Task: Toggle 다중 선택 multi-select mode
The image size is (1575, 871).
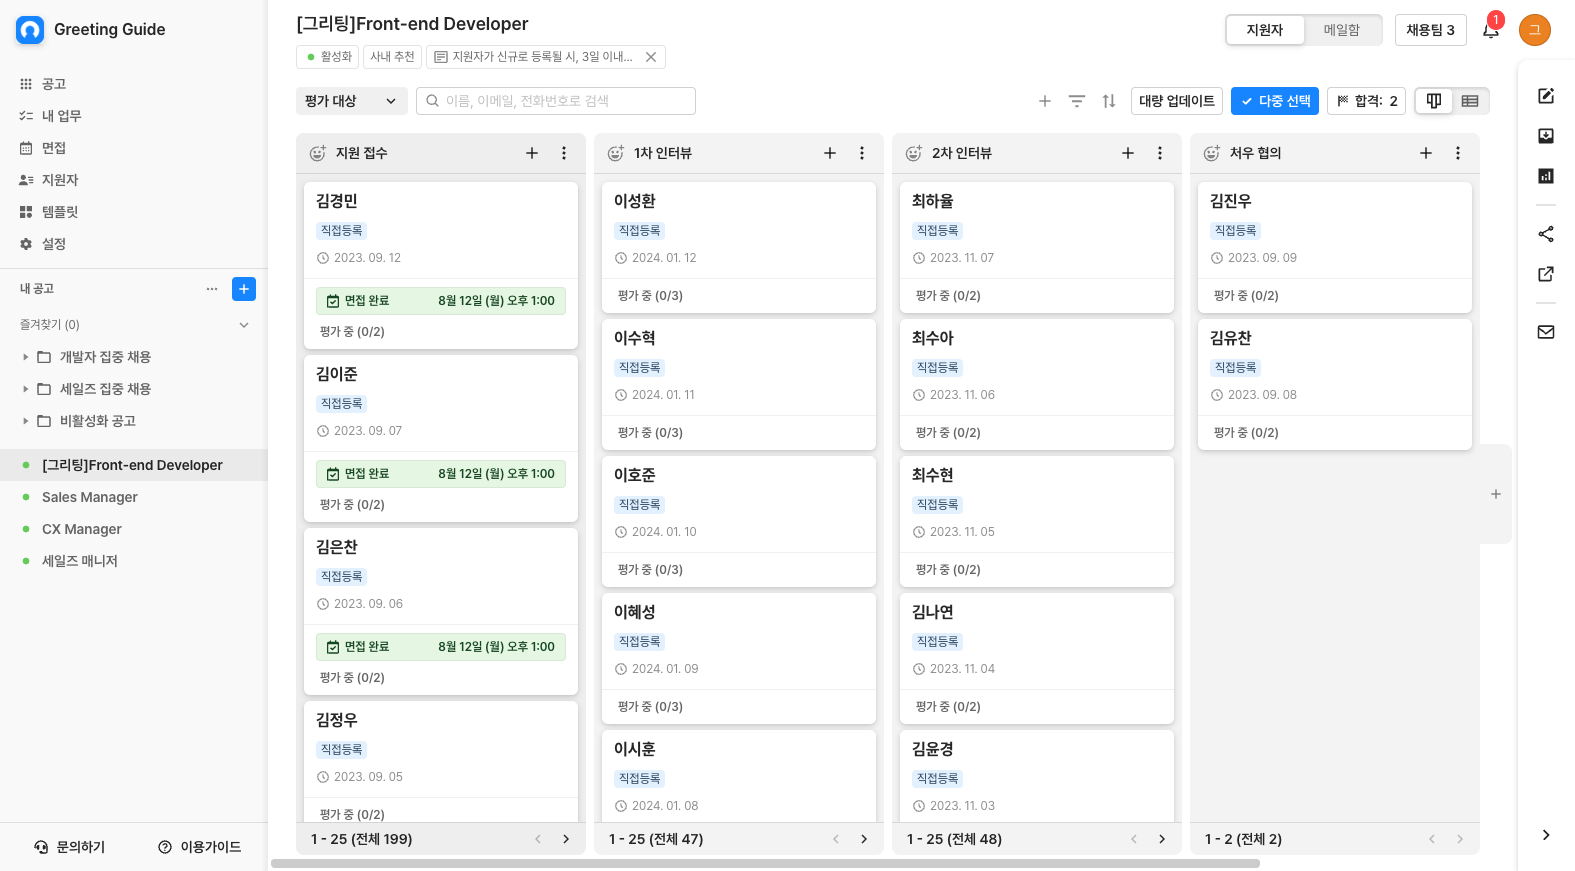Action: [1275, 101]
